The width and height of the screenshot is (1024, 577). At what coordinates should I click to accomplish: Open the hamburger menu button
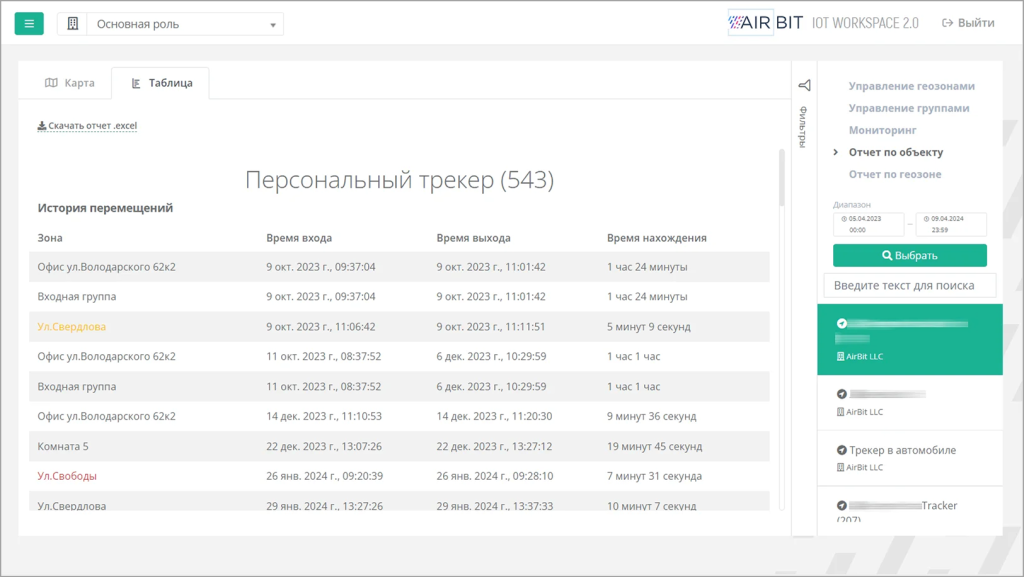point(29,23)
